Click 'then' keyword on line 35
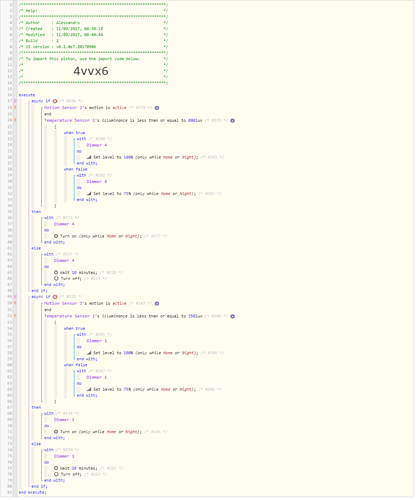This screenshot has height=500, width=416. pos(36,212)
